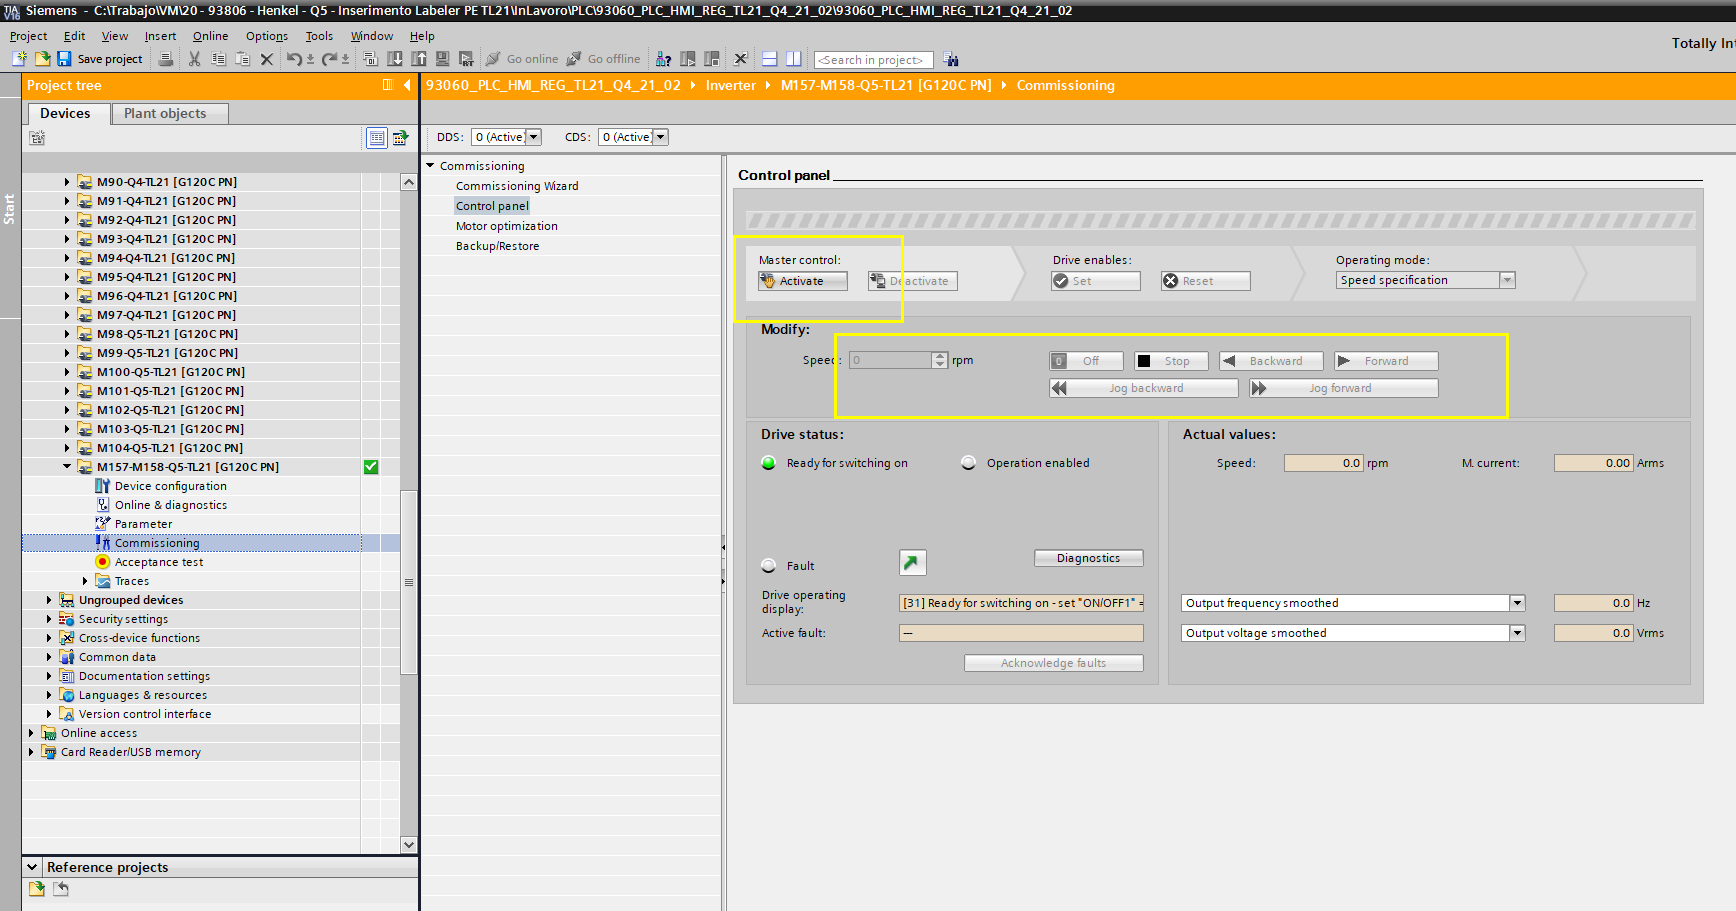Click the Project tree vertical scrollbar
Image resolution: width=1736 pixels, height=911 pixels.
(408, 582)
